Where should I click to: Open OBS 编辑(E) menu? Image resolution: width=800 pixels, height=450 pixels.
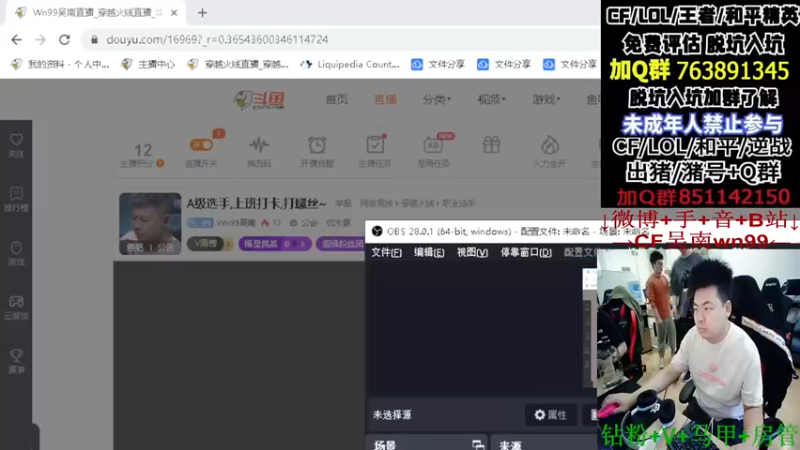(x=429, y=253)
